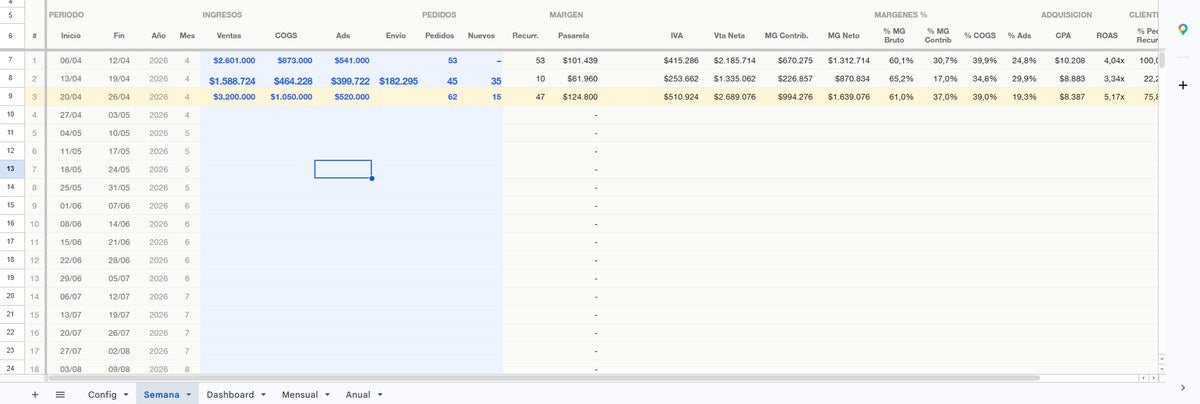Screen dimensions: 1200x404
Task: Switch to the Anual sheet tab
Action: [x=358, y=395]
